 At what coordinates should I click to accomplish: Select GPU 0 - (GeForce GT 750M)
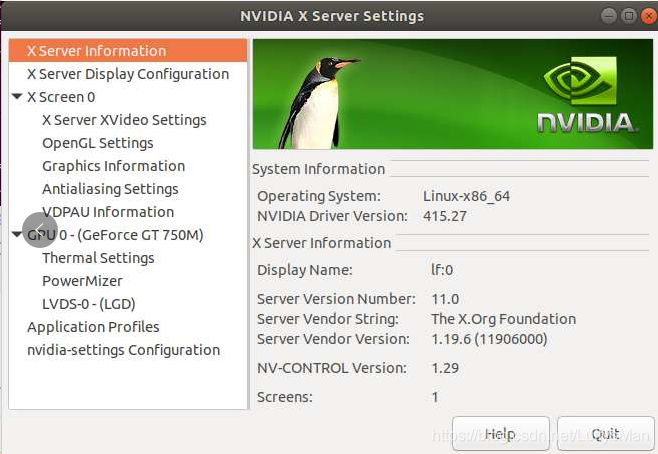coord(115,235)
